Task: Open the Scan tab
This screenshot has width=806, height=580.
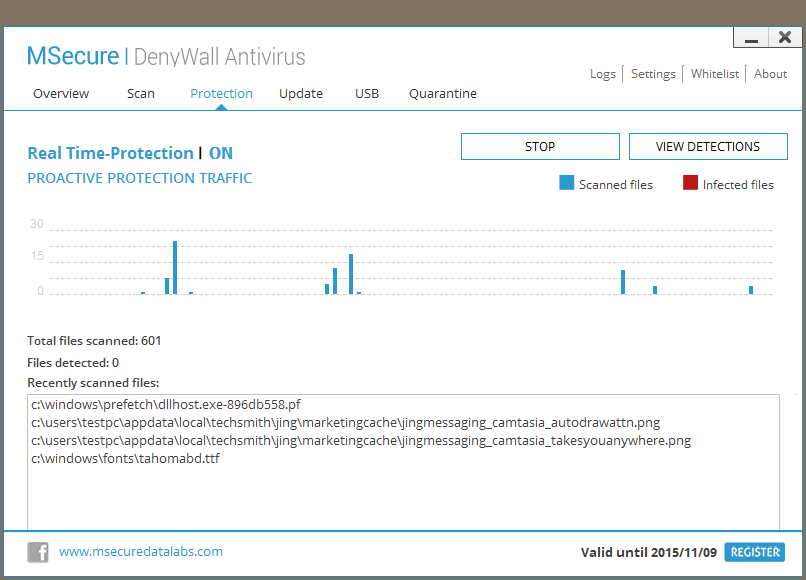Action: coord(141,94)
